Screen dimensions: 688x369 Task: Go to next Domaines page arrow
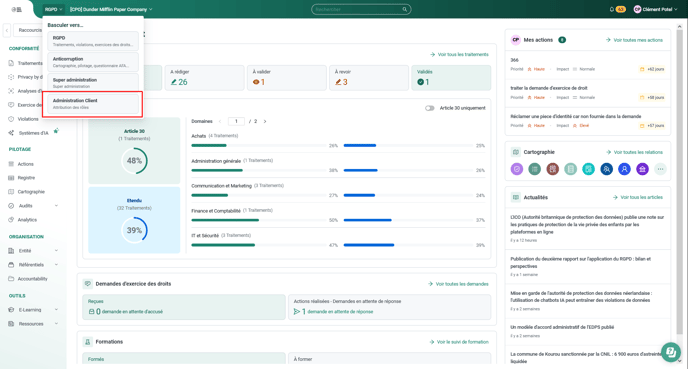click(x=265, y=122)
